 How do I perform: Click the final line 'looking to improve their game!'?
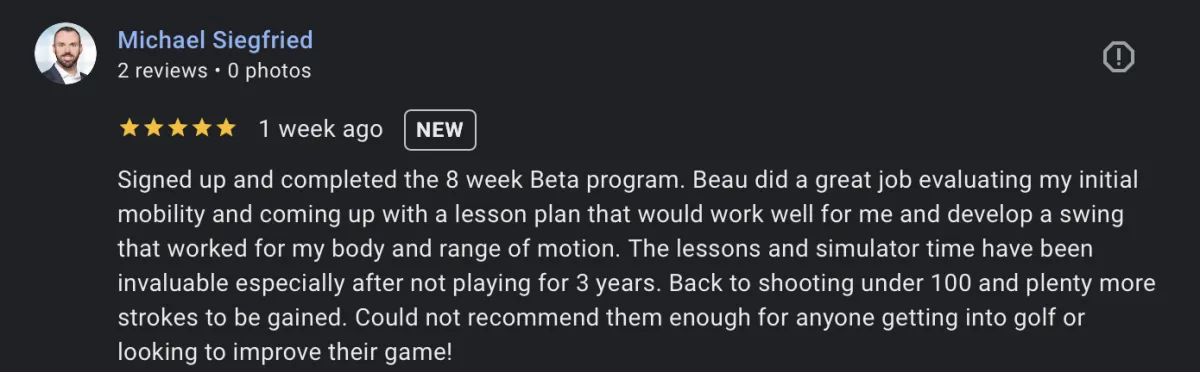pos(285,351)
